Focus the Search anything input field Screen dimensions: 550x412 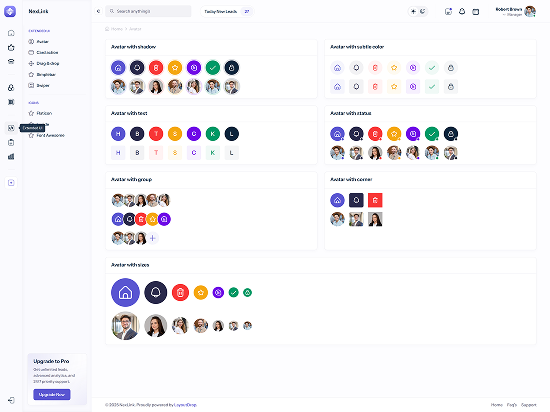(148, 11)
